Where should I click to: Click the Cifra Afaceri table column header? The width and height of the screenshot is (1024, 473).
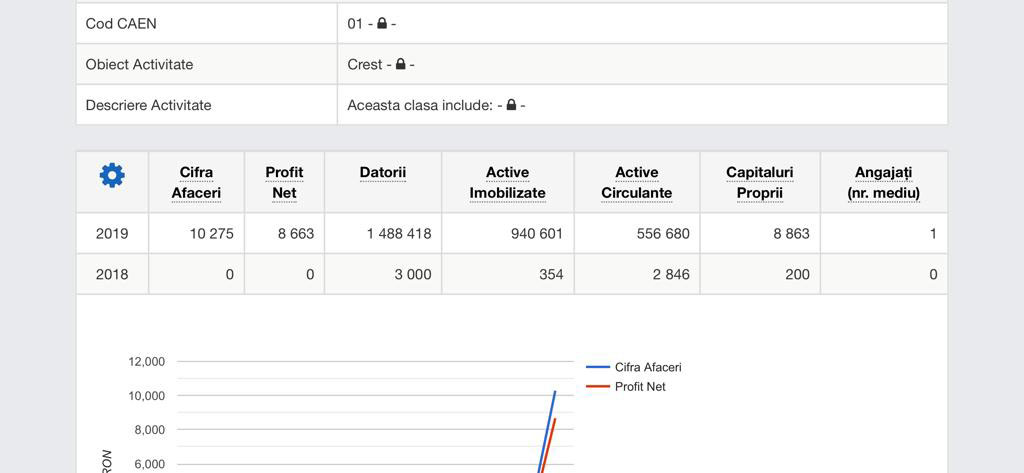pos(196,182)
